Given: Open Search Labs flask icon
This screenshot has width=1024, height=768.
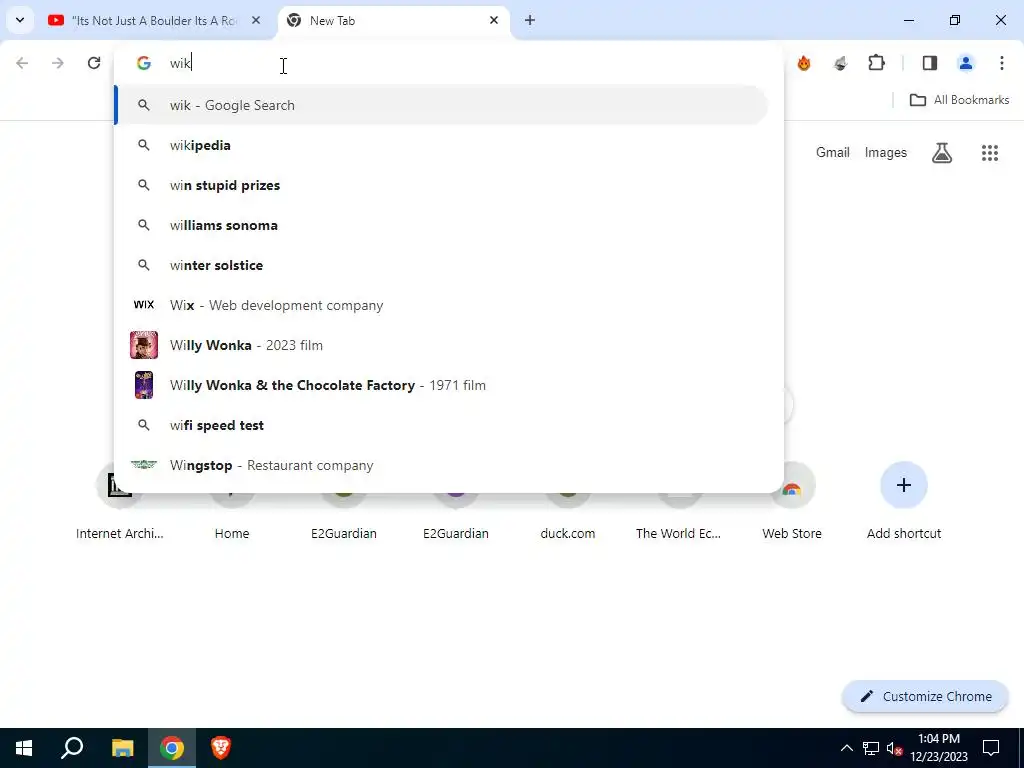Looking at the screenshot, I should pyautogui.click(x=942, y=152).
